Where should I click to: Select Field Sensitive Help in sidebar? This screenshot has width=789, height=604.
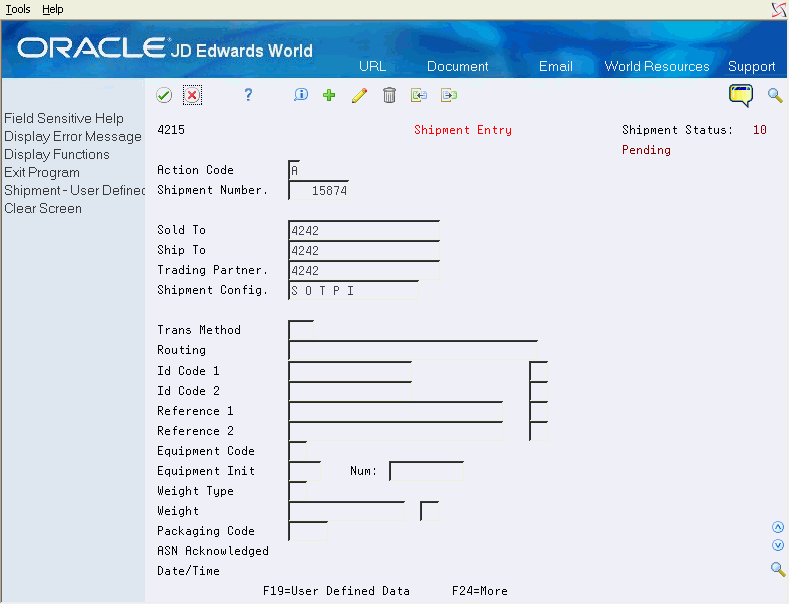pyautogui.click(x=64, y=118)
